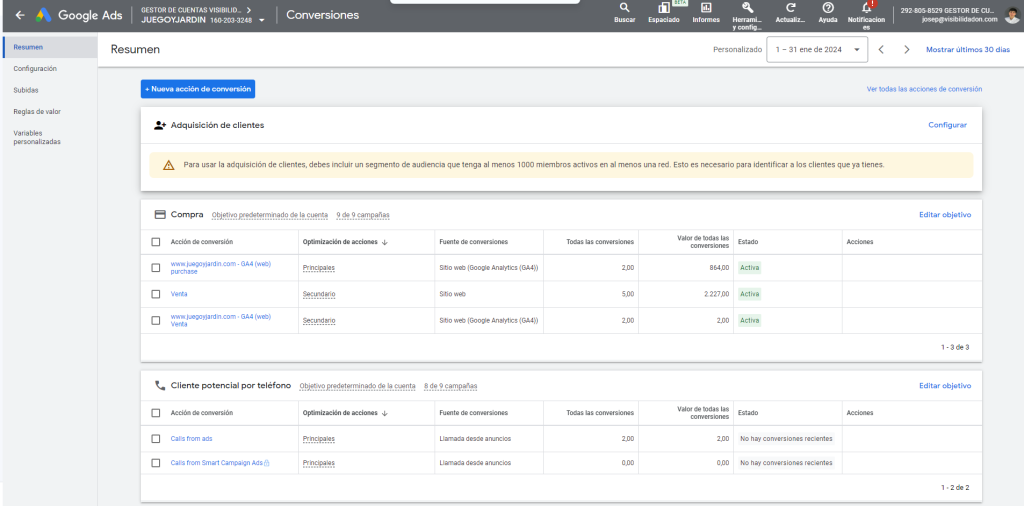Open the Notificaciones bell icon
This screenshot has height=506, width=1024.
tap(866, 11)
